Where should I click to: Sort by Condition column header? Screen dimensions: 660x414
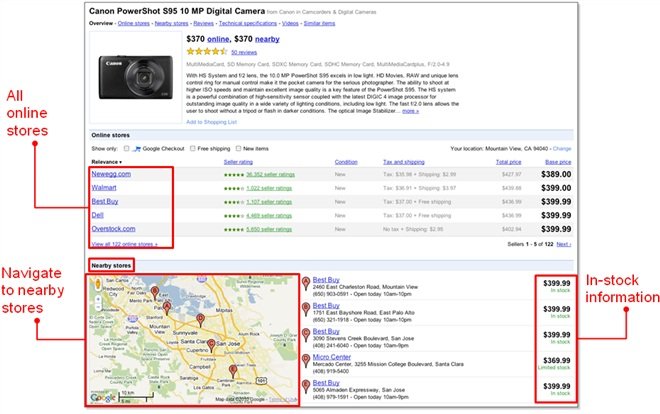click(346, 162)
